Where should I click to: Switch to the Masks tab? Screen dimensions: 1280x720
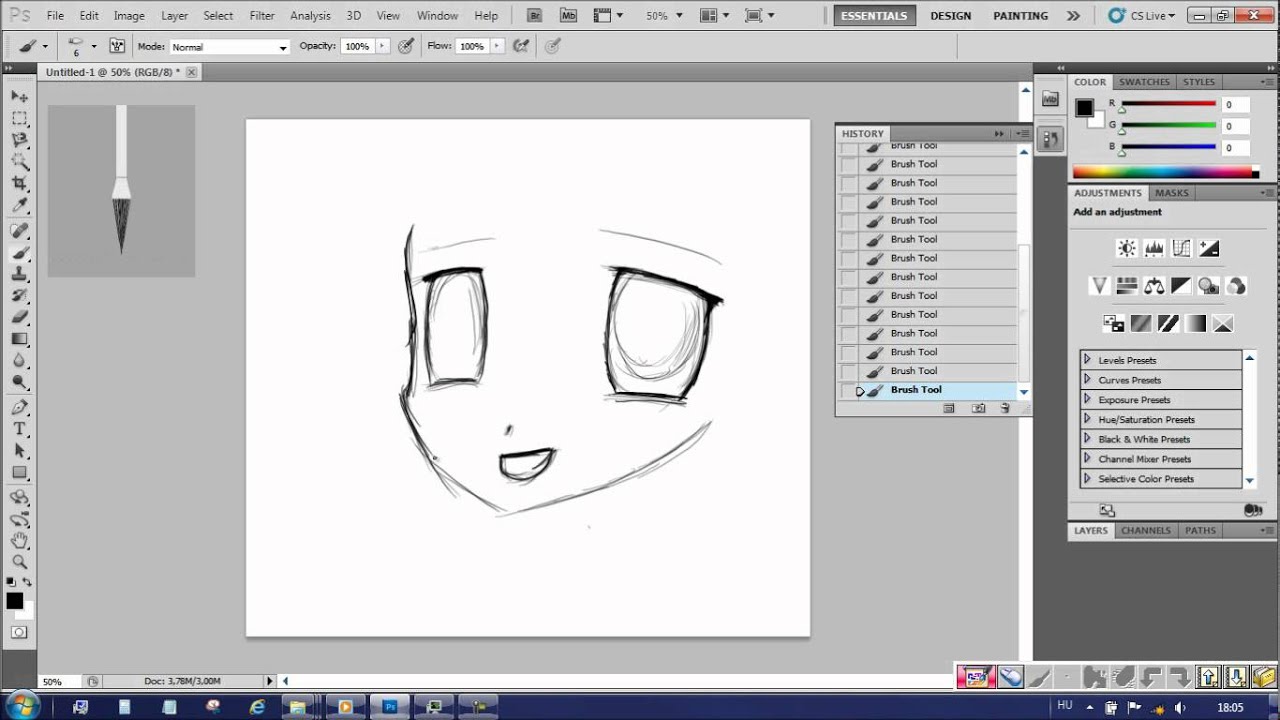(1172, 193)
